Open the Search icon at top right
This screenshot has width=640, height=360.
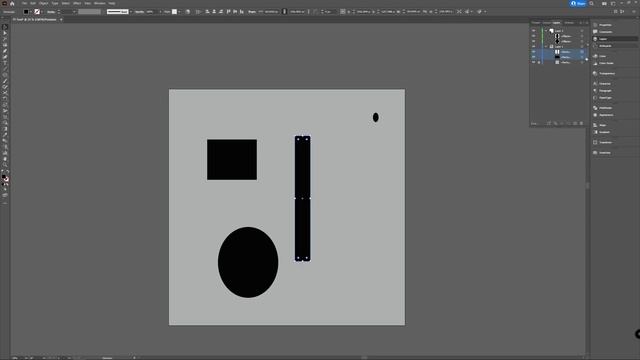(591, 3)
